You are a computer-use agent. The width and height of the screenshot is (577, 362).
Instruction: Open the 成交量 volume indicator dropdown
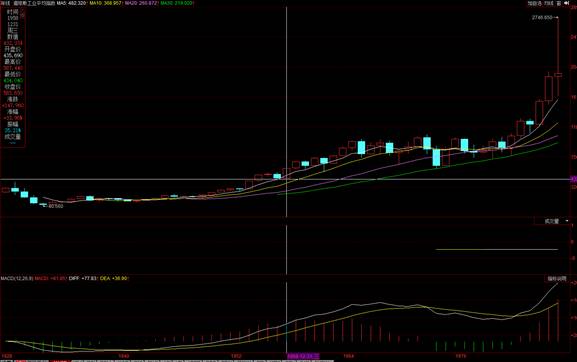coord(555,221)
